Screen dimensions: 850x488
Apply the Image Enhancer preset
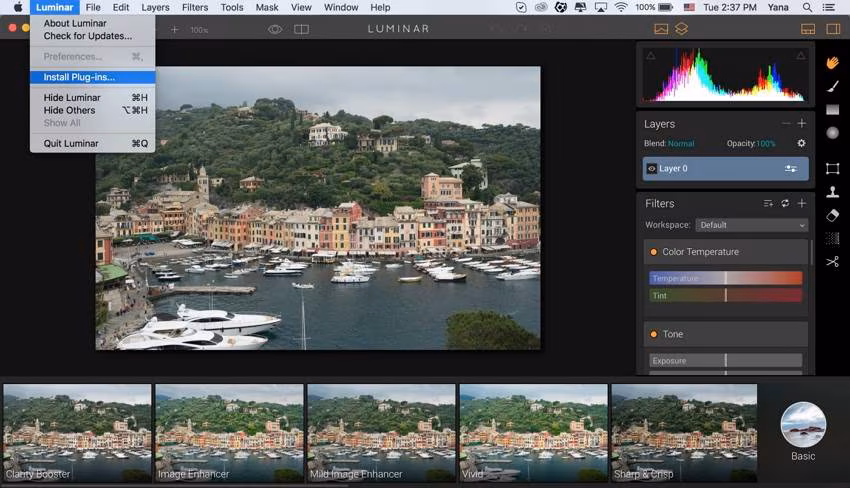pyautogui.click(x=229, y=433)
